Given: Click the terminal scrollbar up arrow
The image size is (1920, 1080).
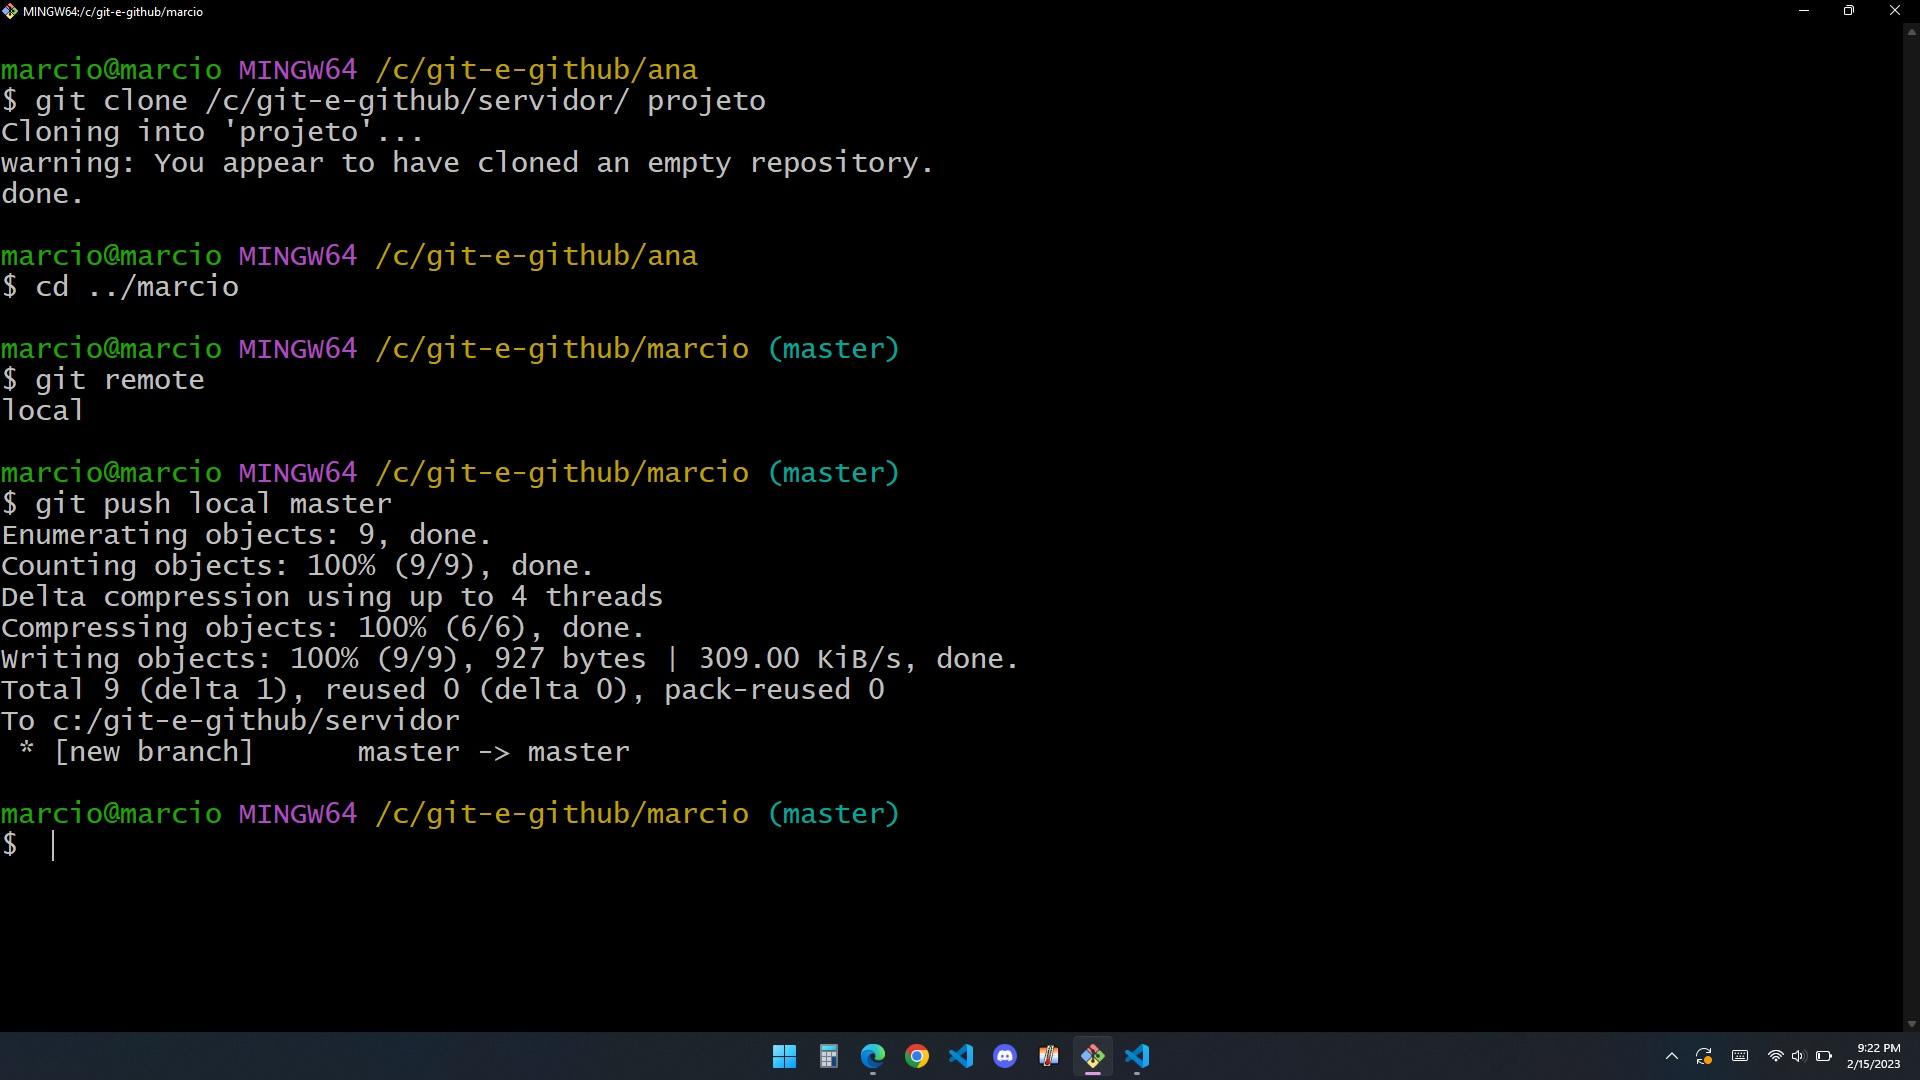Looking at the screenshot, I should (x=1911, y=31).
